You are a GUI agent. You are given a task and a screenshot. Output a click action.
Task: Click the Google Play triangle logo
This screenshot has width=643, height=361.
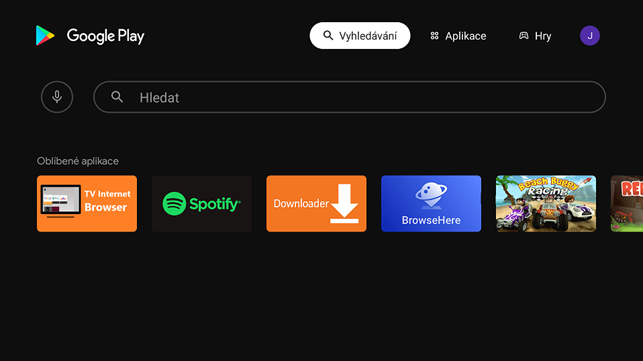click(x=45, y=36)
